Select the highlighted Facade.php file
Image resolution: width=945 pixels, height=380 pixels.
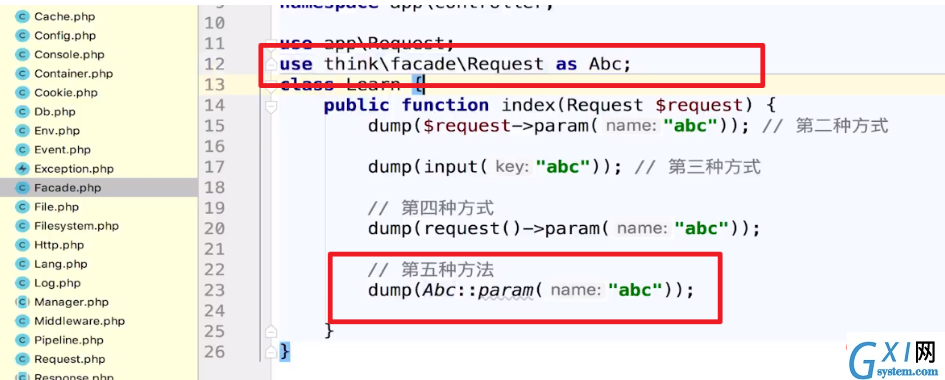(x=68, y=188)
